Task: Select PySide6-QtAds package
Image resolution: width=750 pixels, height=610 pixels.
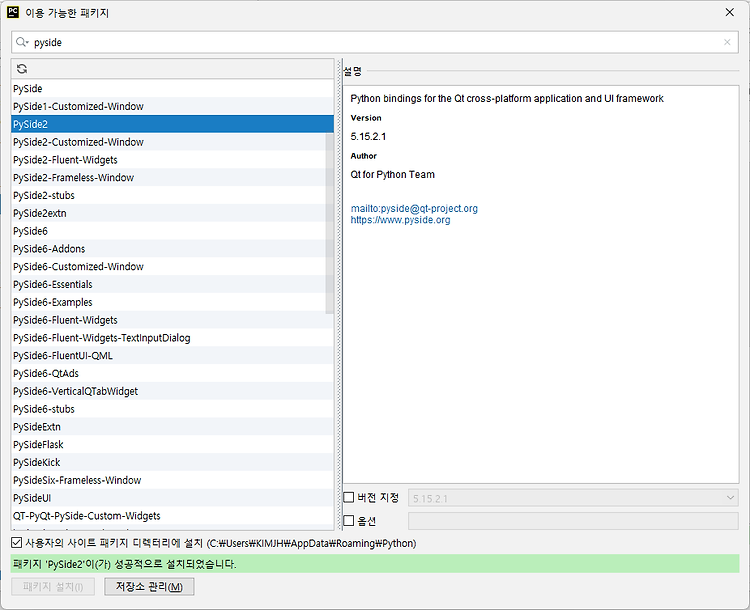Action: (x=172, y=373)
